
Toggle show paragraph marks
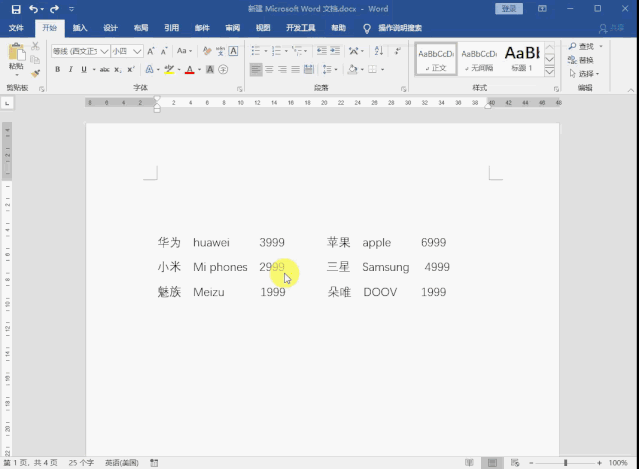coord(397,51)
